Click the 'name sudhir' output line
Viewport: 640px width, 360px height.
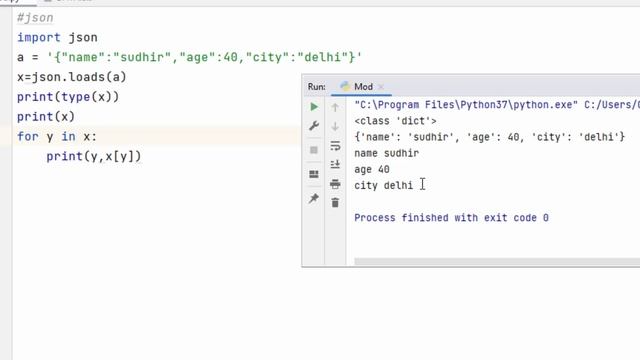pyautogui.click(x=387, y=153)
